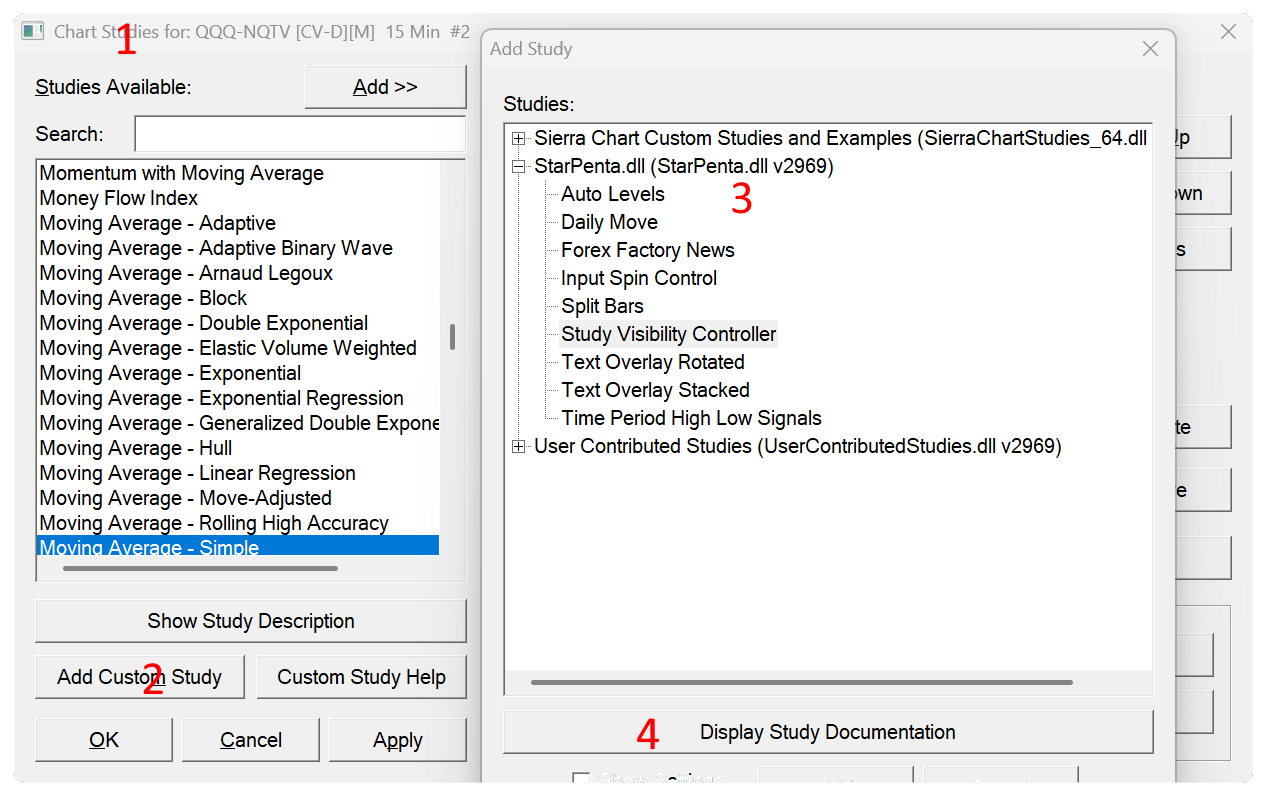Close the Add Study dialog

coord(1150,49)
